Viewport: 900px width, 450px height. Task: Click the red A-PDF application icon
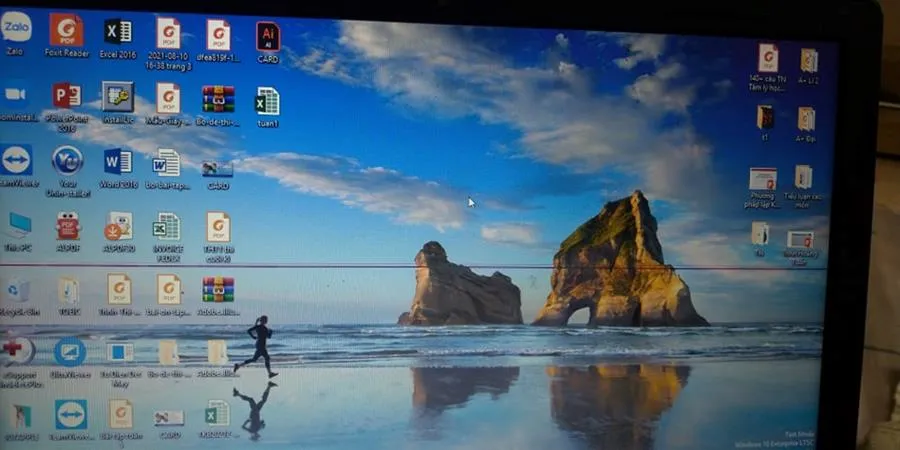click(68, 226)
